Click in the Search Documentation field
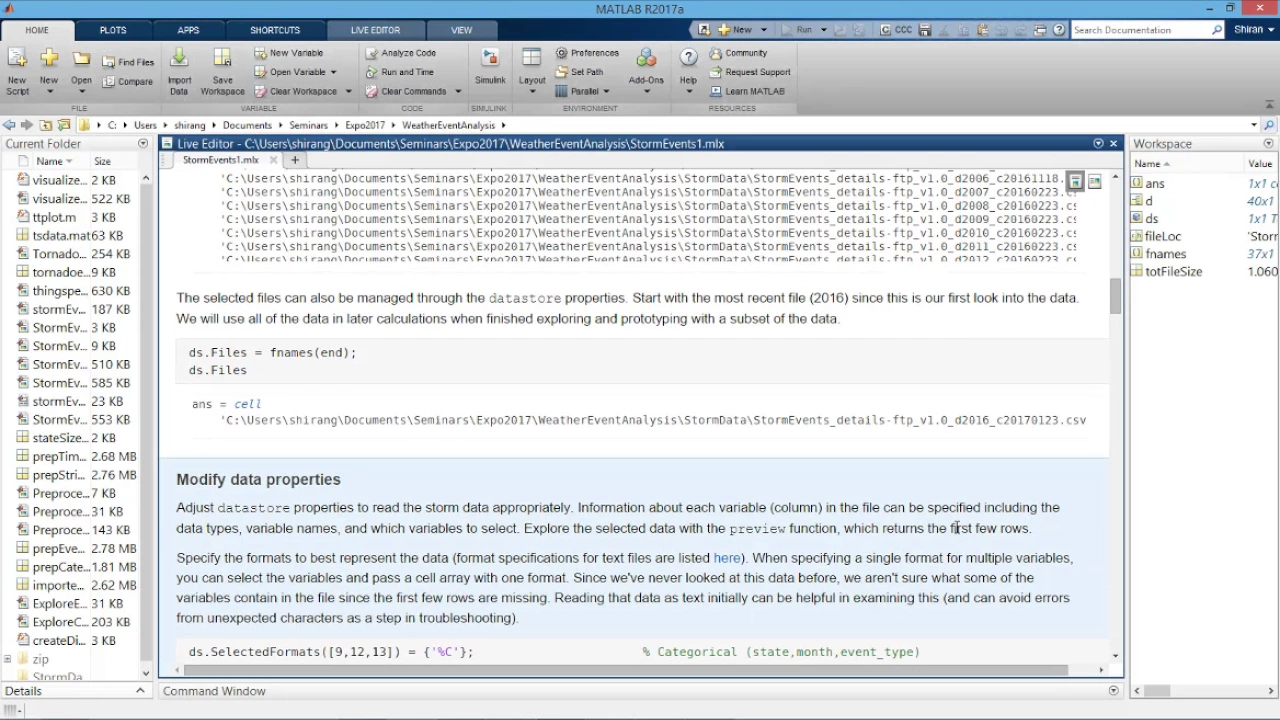 tap(1140, 30)
